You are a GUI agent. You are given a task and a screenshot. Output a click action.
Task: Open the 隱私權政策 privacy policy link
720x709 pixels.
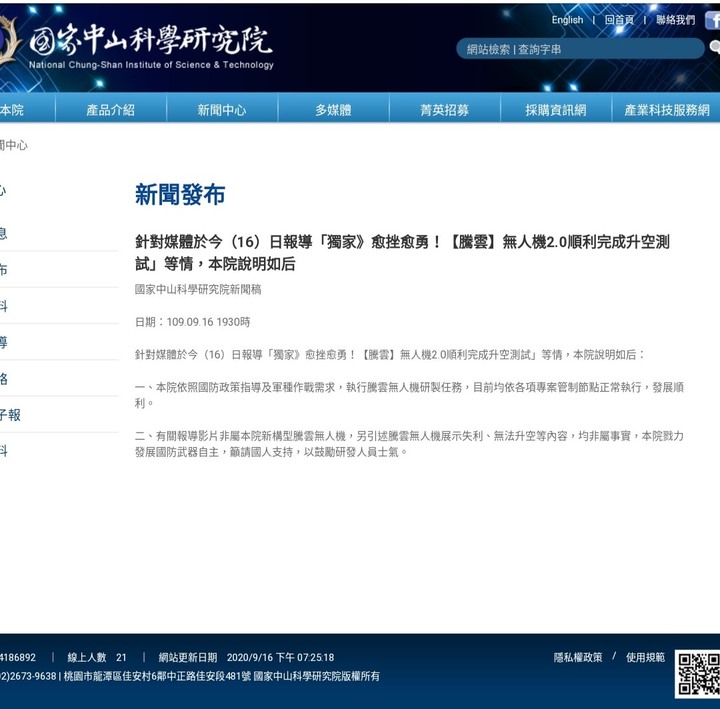point(578,657)
